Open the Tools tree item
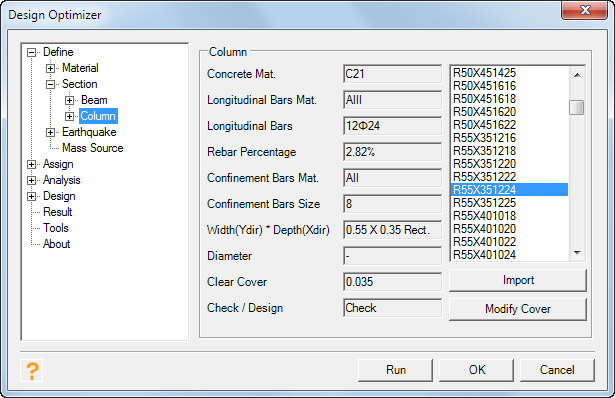The width and height of the screenshot is (615, 398). click(x=56, y=228)
